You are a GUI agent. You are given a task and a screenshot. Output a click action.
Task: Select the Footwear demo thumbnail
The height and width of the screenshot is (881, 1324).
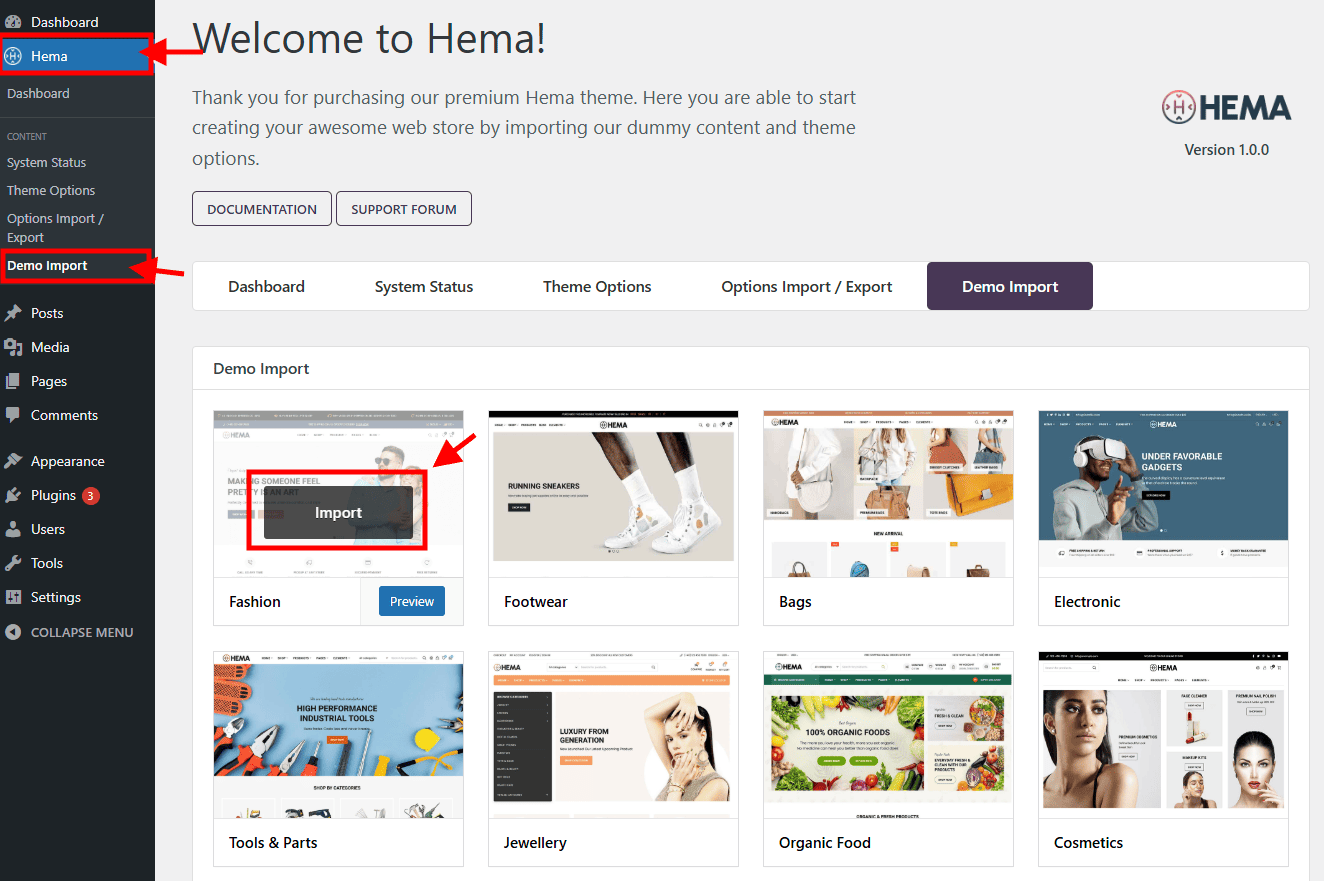pyautogui.click(x=613, y=493)
